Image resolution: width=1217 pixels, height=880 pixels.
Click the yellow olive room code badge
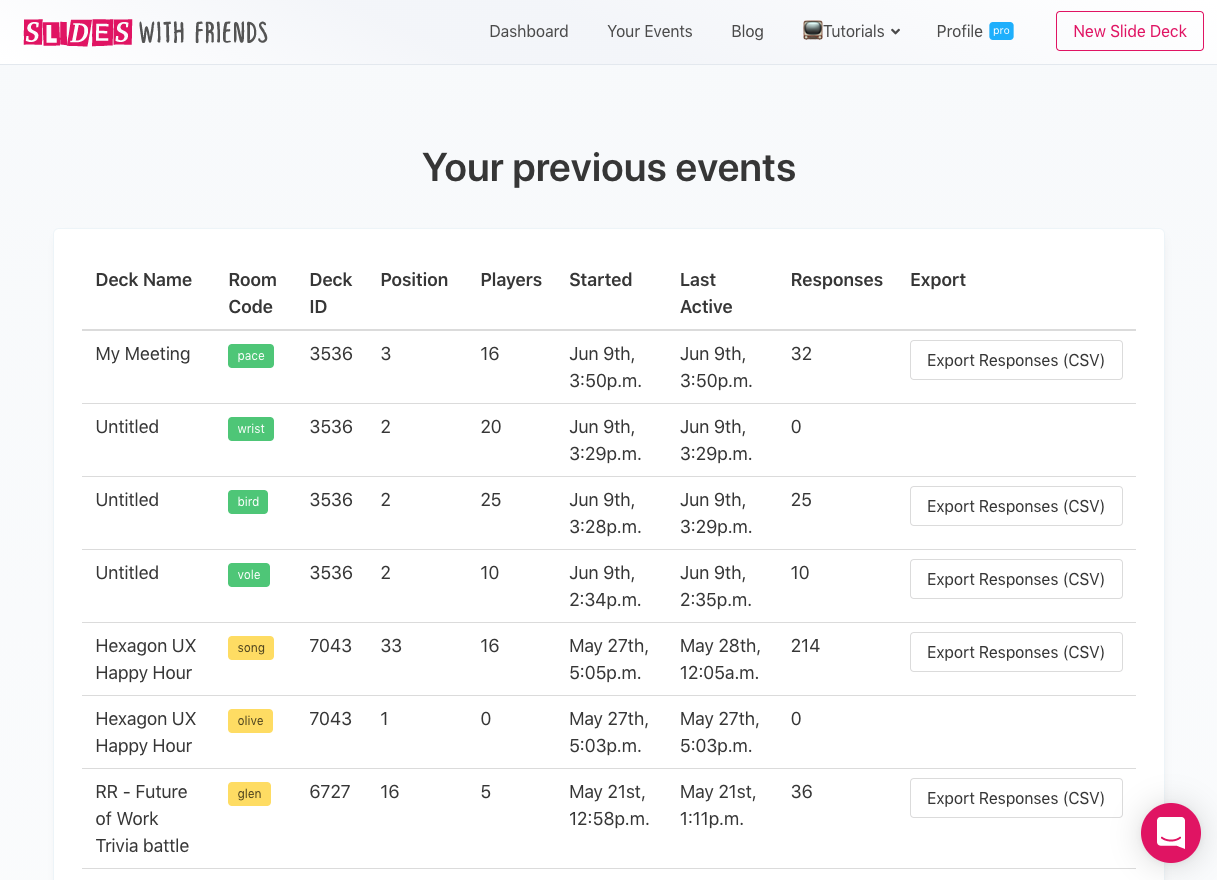250,721
